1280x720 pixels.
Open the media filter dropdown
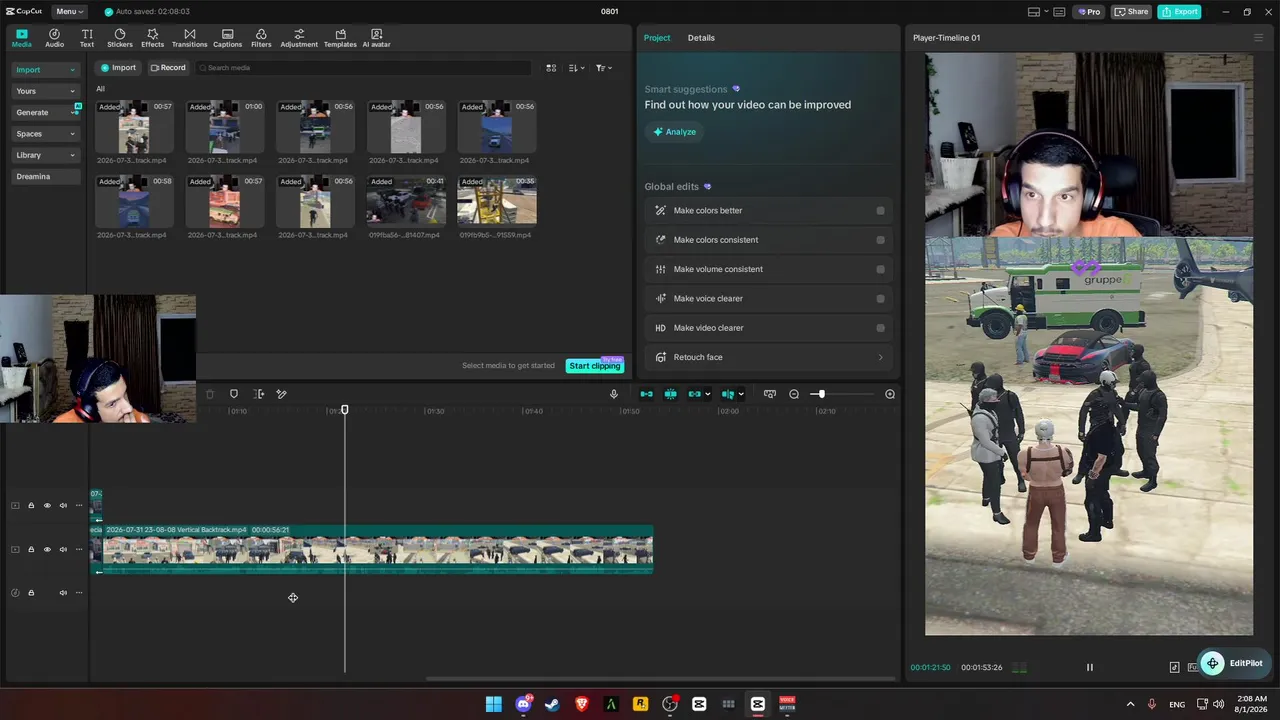coord(603,68)
